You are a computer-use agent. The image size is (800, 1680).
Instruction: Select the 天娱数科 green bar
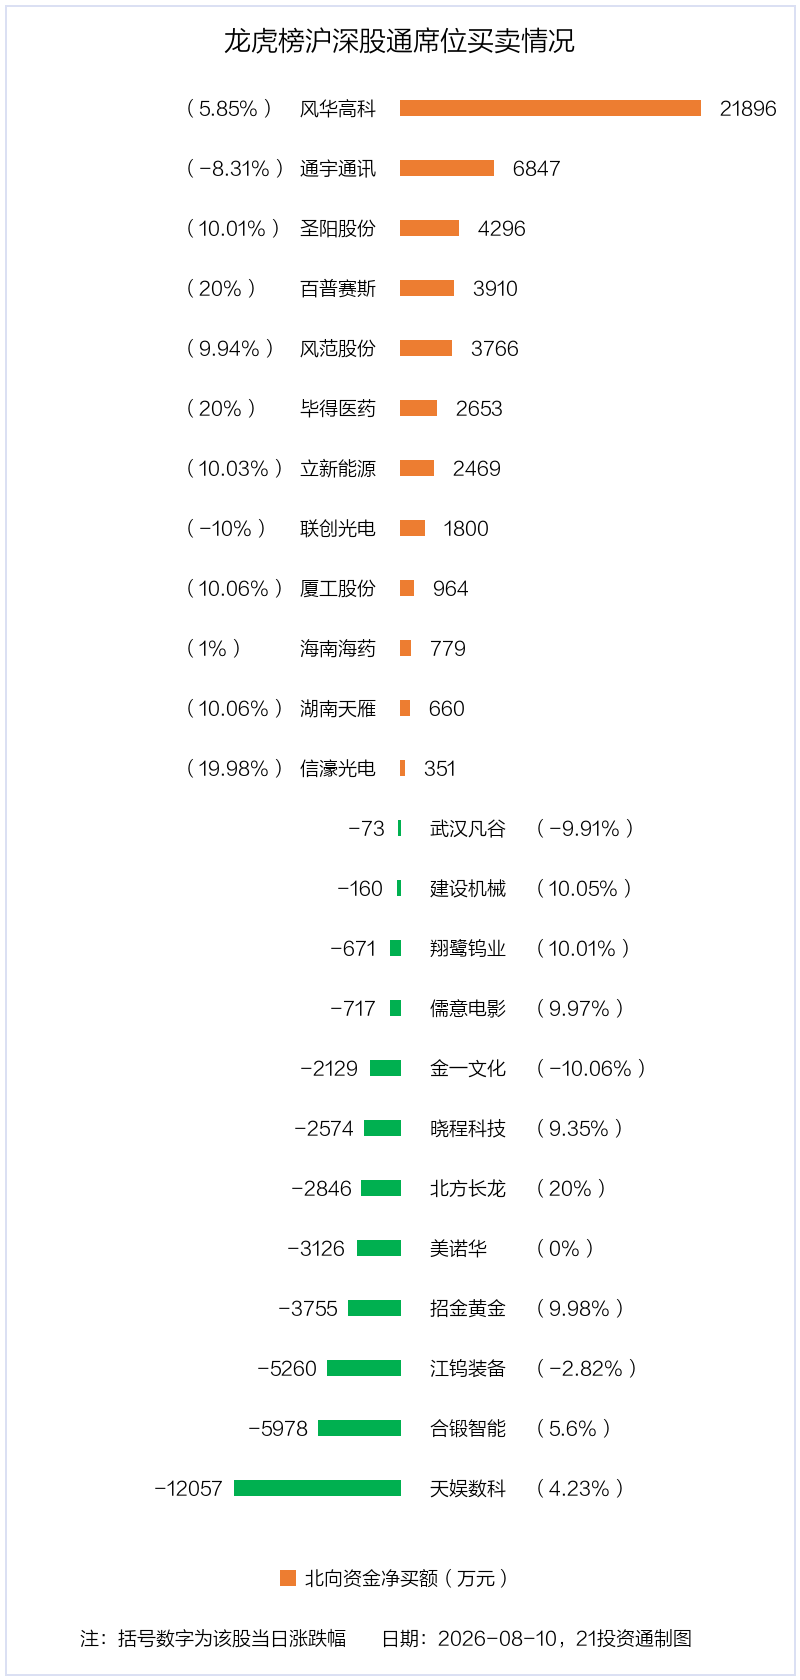click(x=317, y=1488)
